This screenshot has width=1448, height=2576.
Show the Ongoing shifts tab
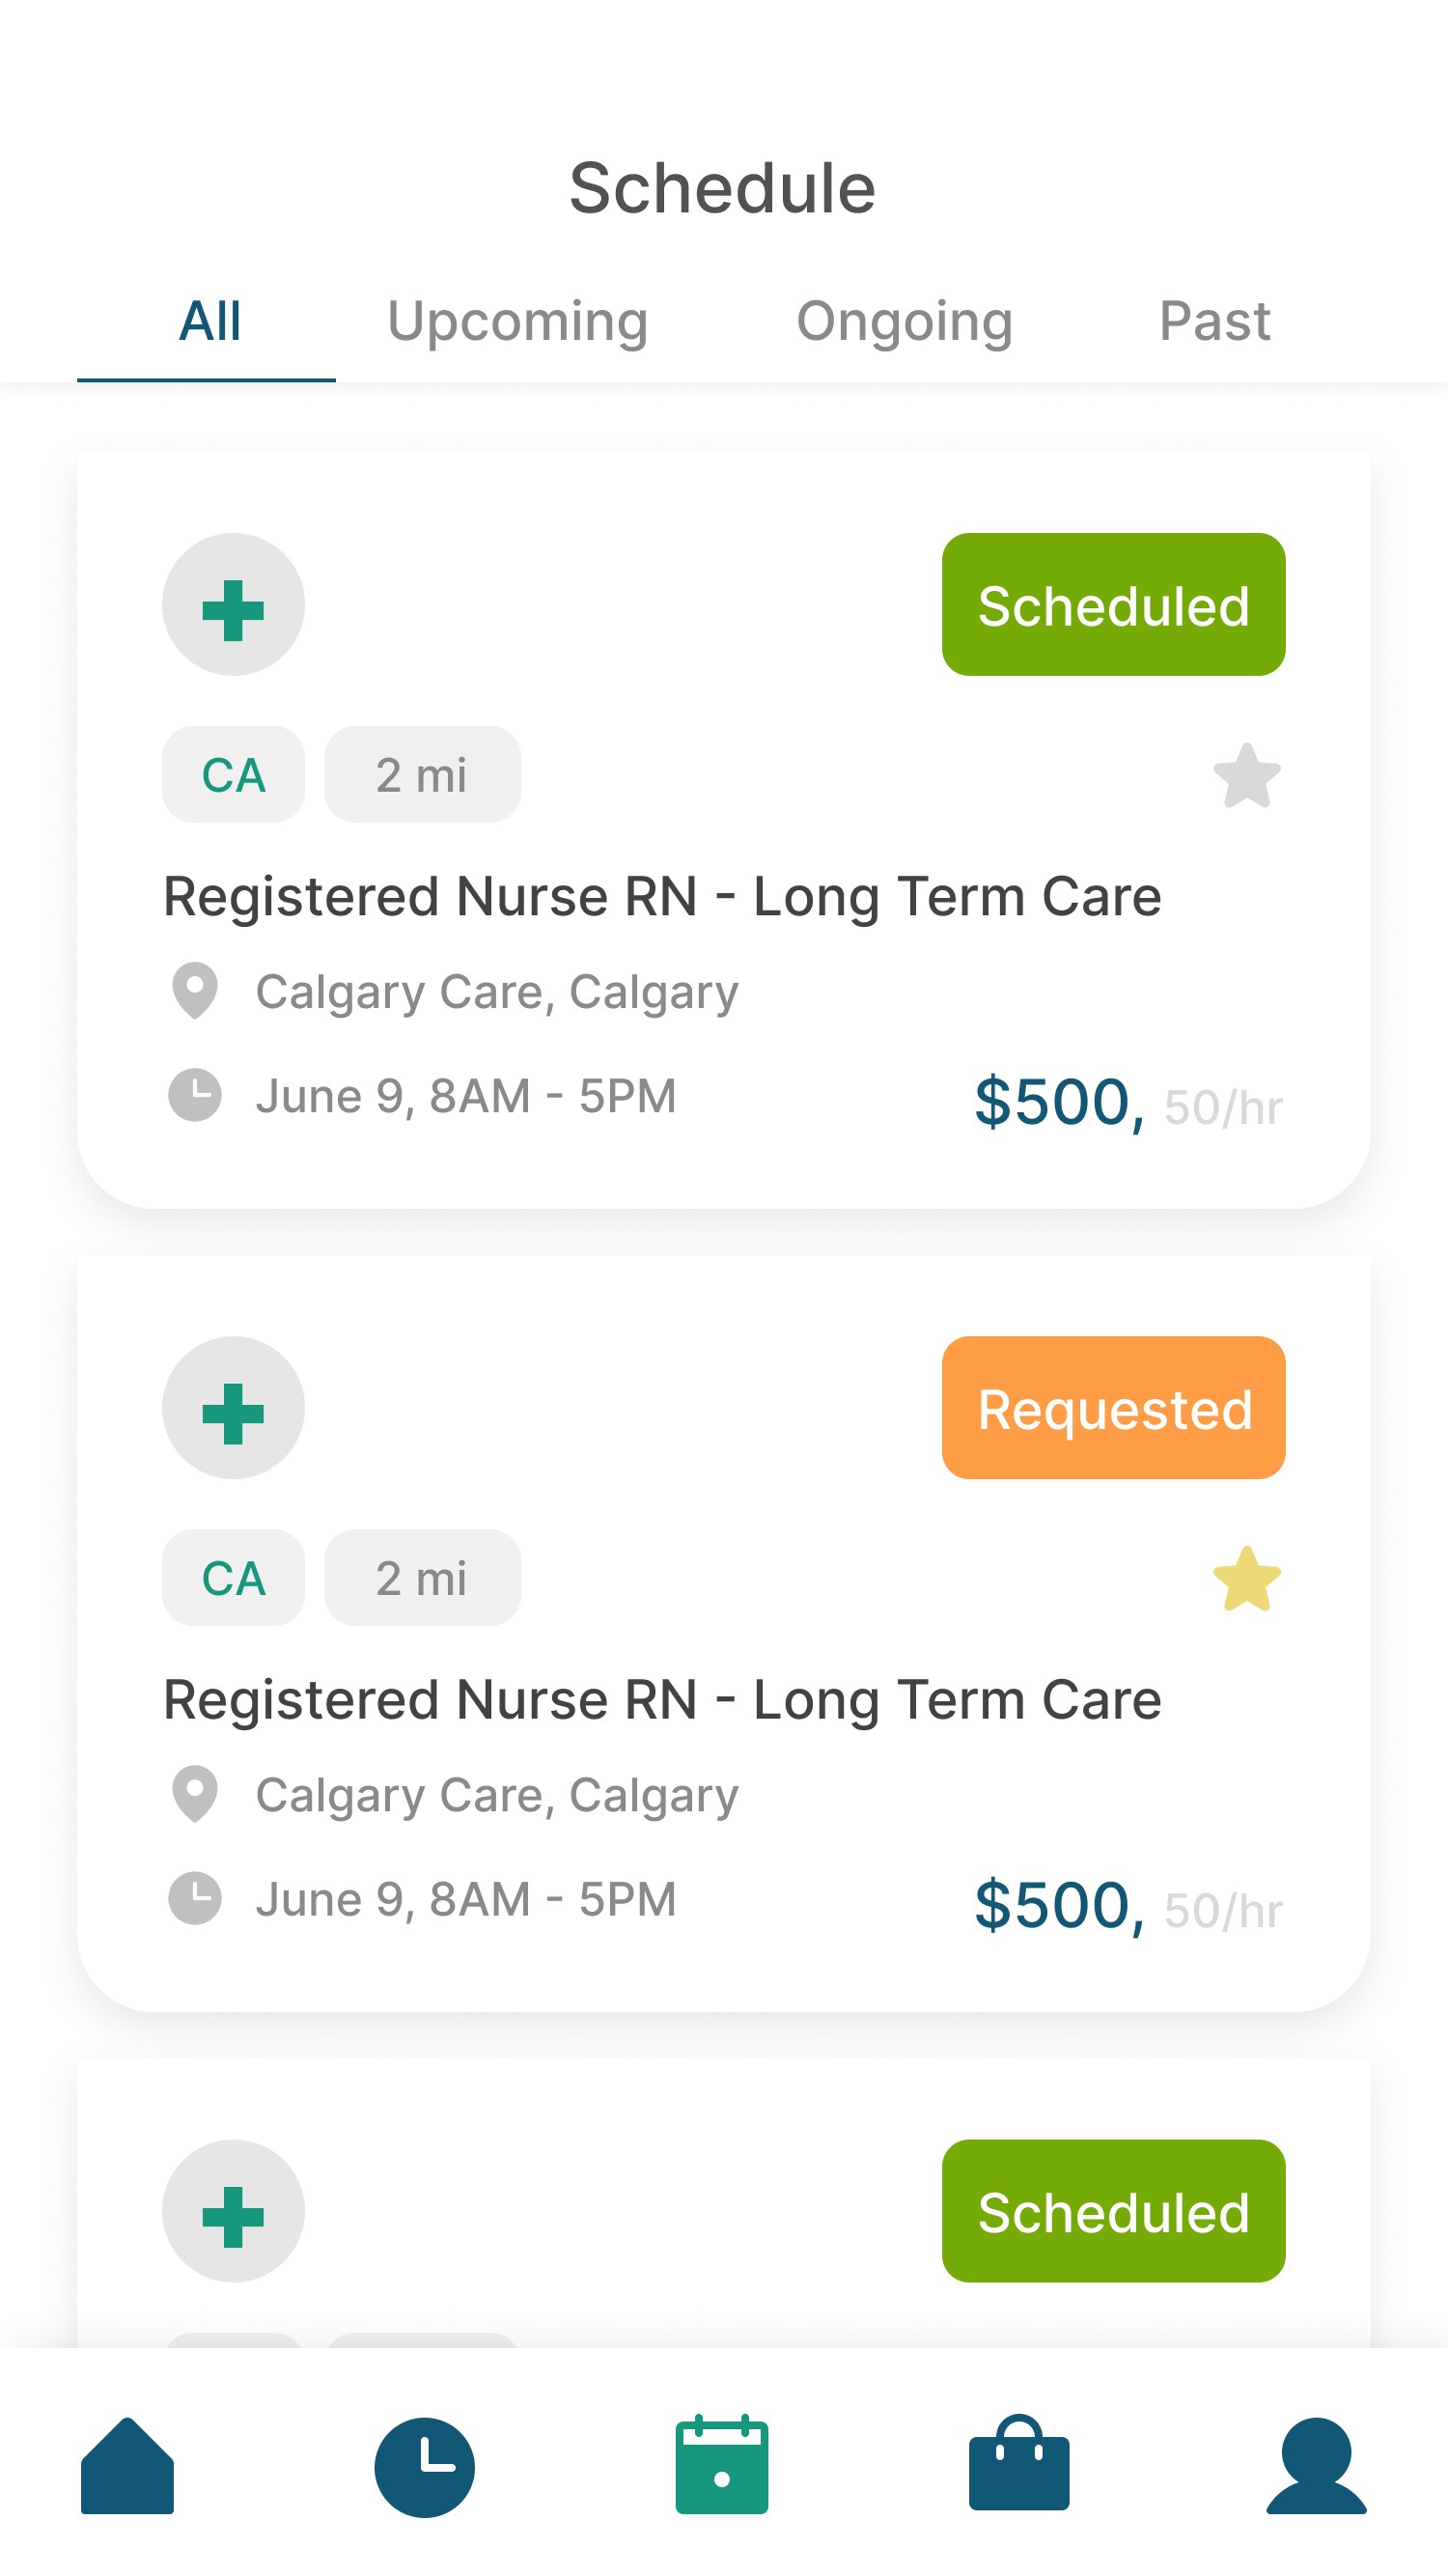point(904,322)
